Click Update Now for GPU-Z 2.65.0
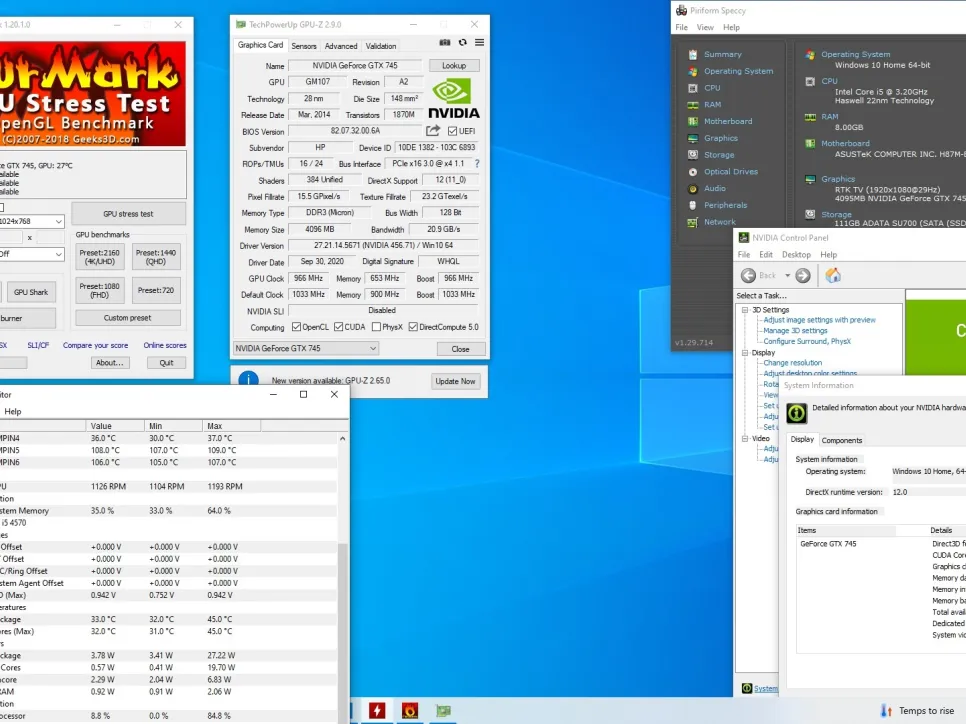 tap(455, 381)
